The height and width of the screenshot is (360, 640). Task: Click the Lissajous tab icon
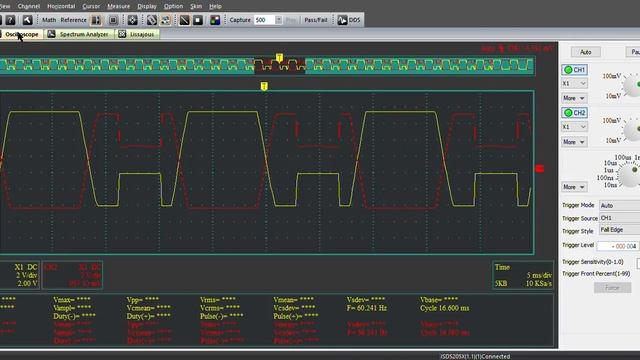pyautogui.click(x=122, y=34)
